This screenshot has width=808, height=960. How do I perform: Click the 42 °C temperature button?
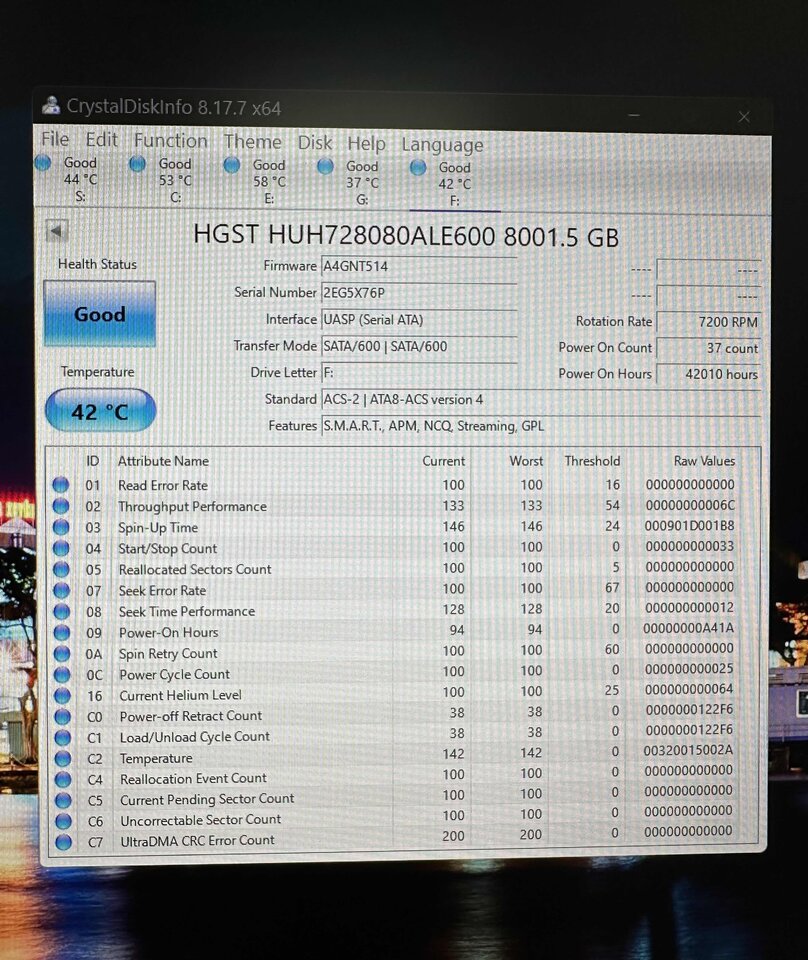(x=100, y=411)
